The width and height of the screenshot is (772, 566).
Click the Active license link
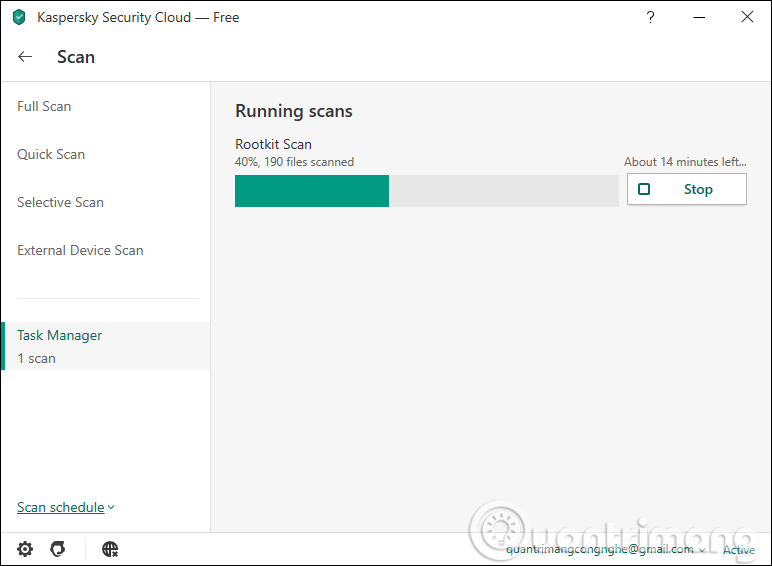739,550
